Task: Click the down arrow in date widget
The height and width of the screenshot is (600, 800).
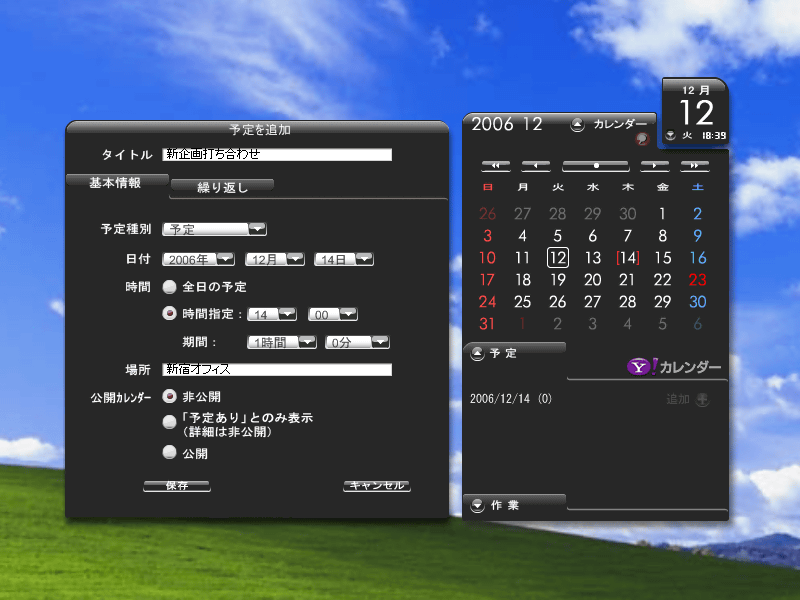Action: (670, 135)
